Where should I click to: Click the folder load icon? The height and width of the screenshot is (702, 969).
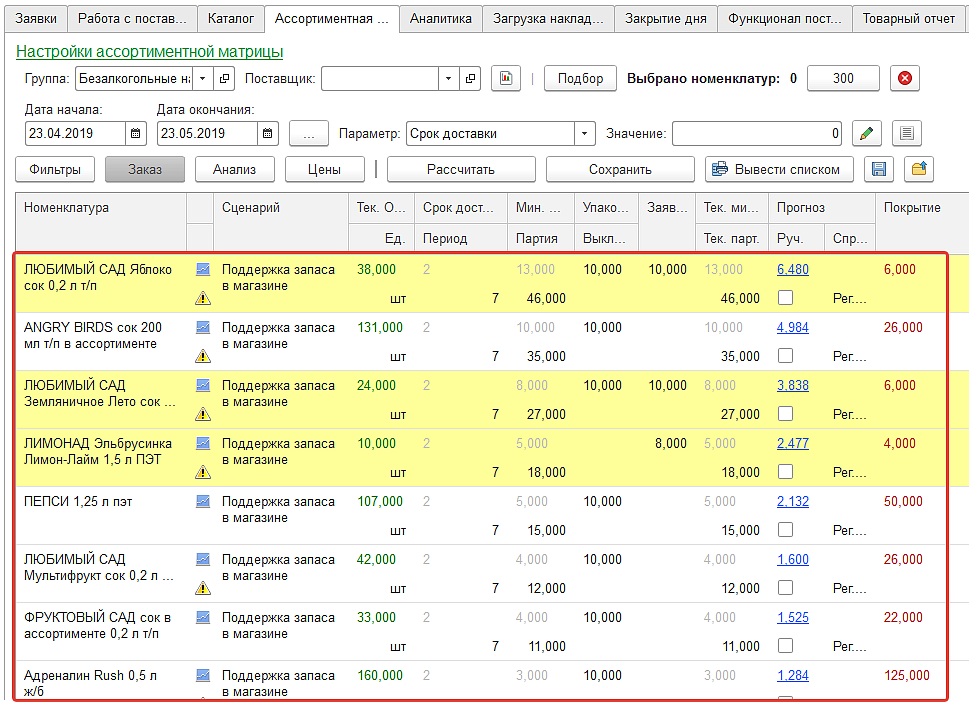click(x=919, y=169)
